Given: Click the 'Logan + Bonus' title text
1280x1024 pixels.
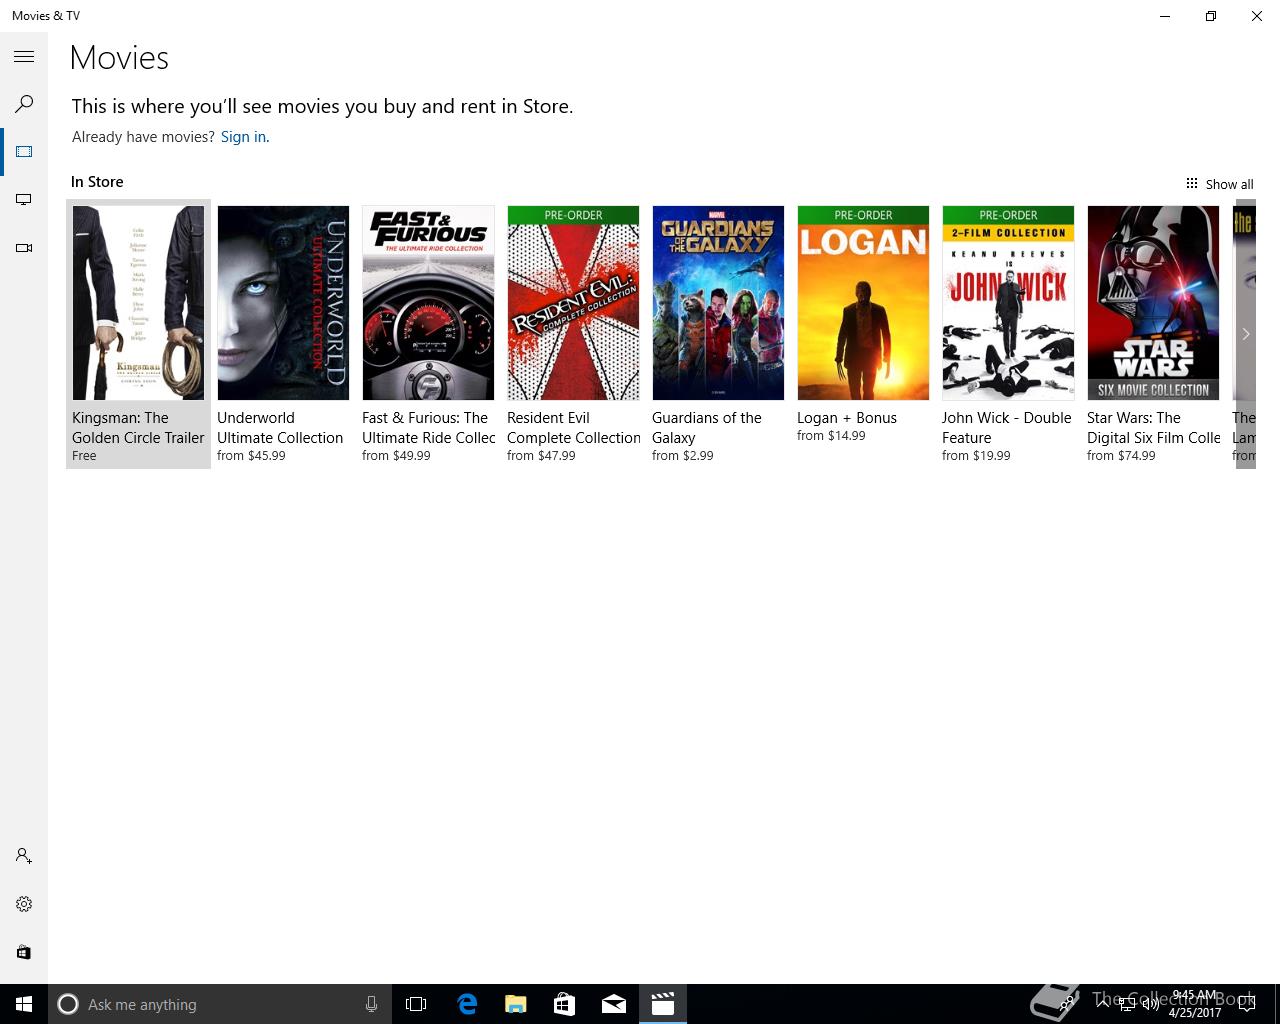Looking at the screenshot, I should [x=847, y=418].
